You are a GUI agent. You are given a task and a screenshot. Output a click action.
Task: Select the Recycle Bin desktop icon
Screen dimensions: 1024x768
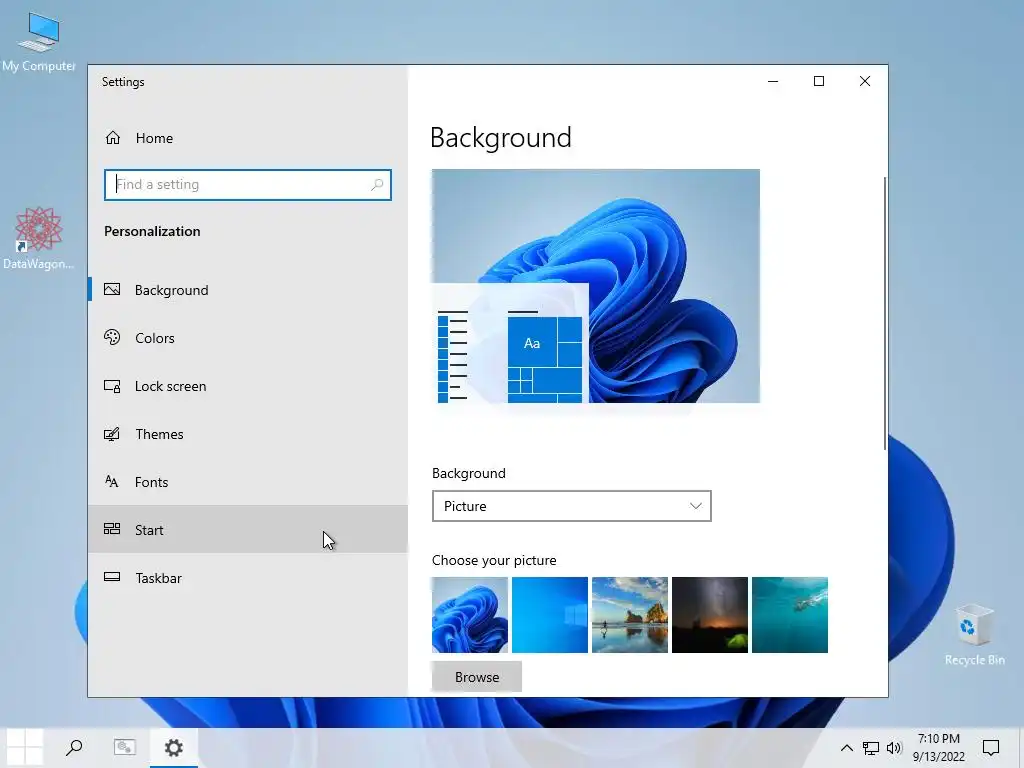(974, 635)
